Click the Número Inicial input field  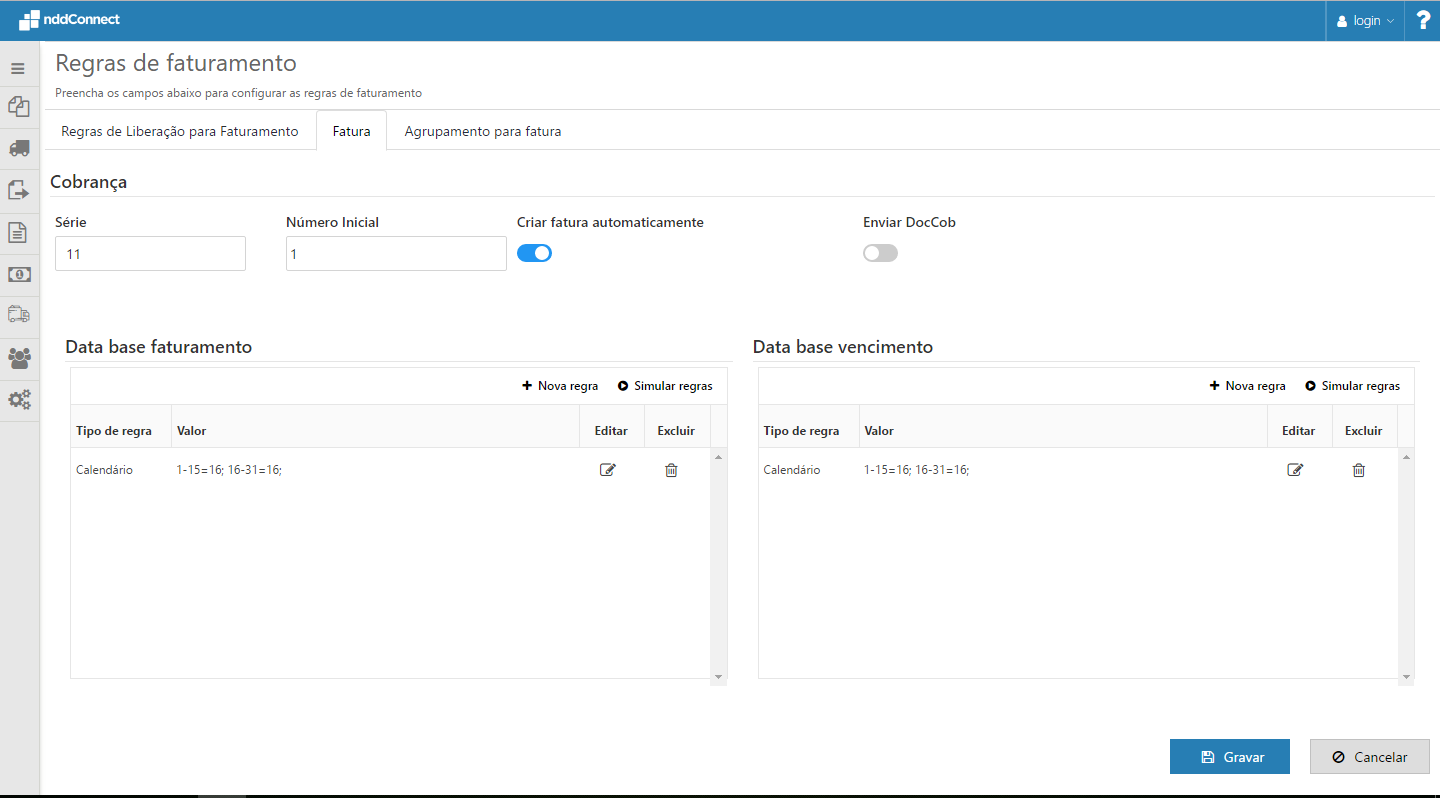(x=396, y=254)
